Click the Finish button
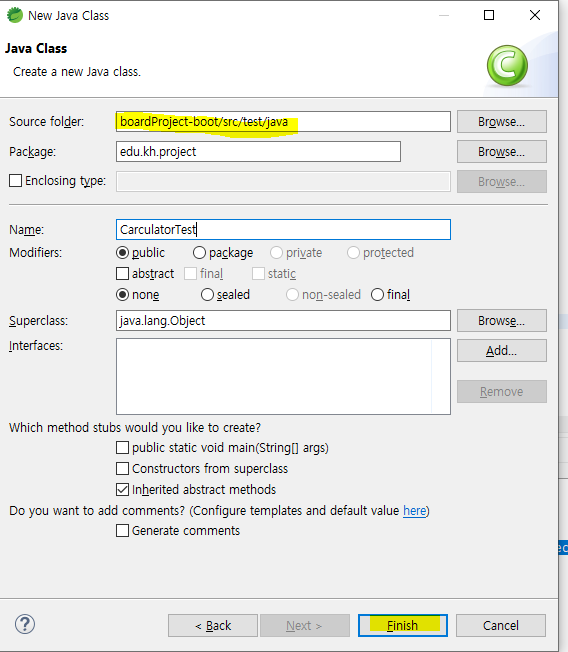The image size is (568, 652). coord(403,625)
